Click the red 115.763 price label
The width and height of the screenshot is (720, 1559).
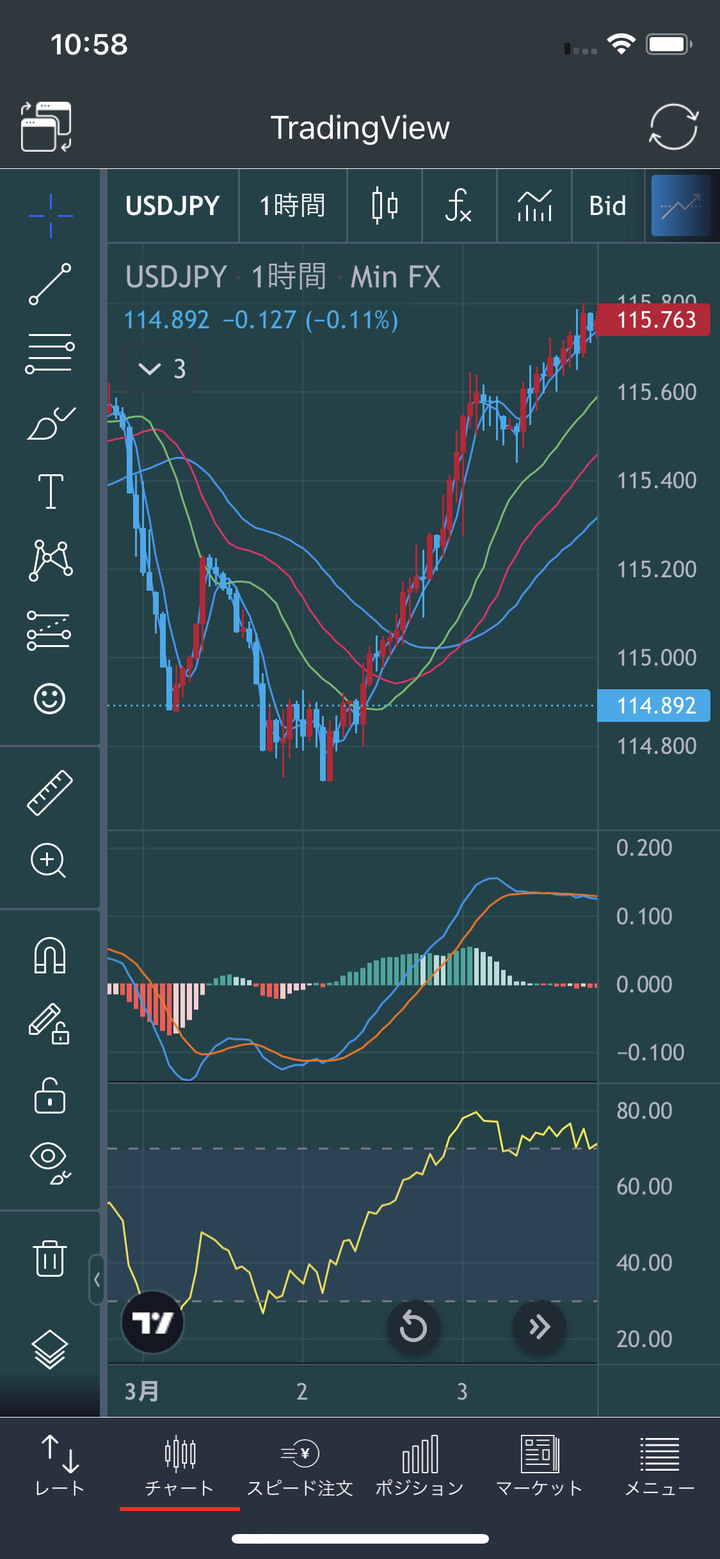[654, 320]
